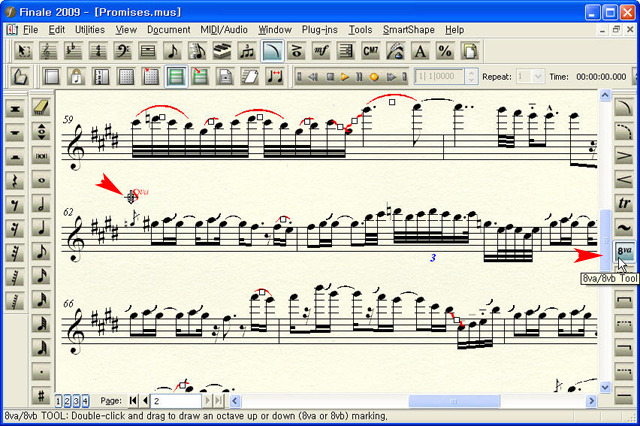Select the Repeat tool
640x426 pixels.
pos(346,51)
